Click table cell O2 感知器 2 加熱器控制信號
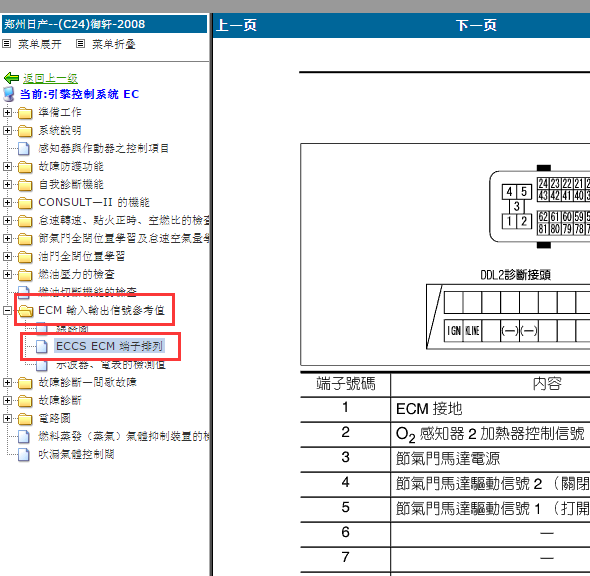 click(x=490, y=434)
